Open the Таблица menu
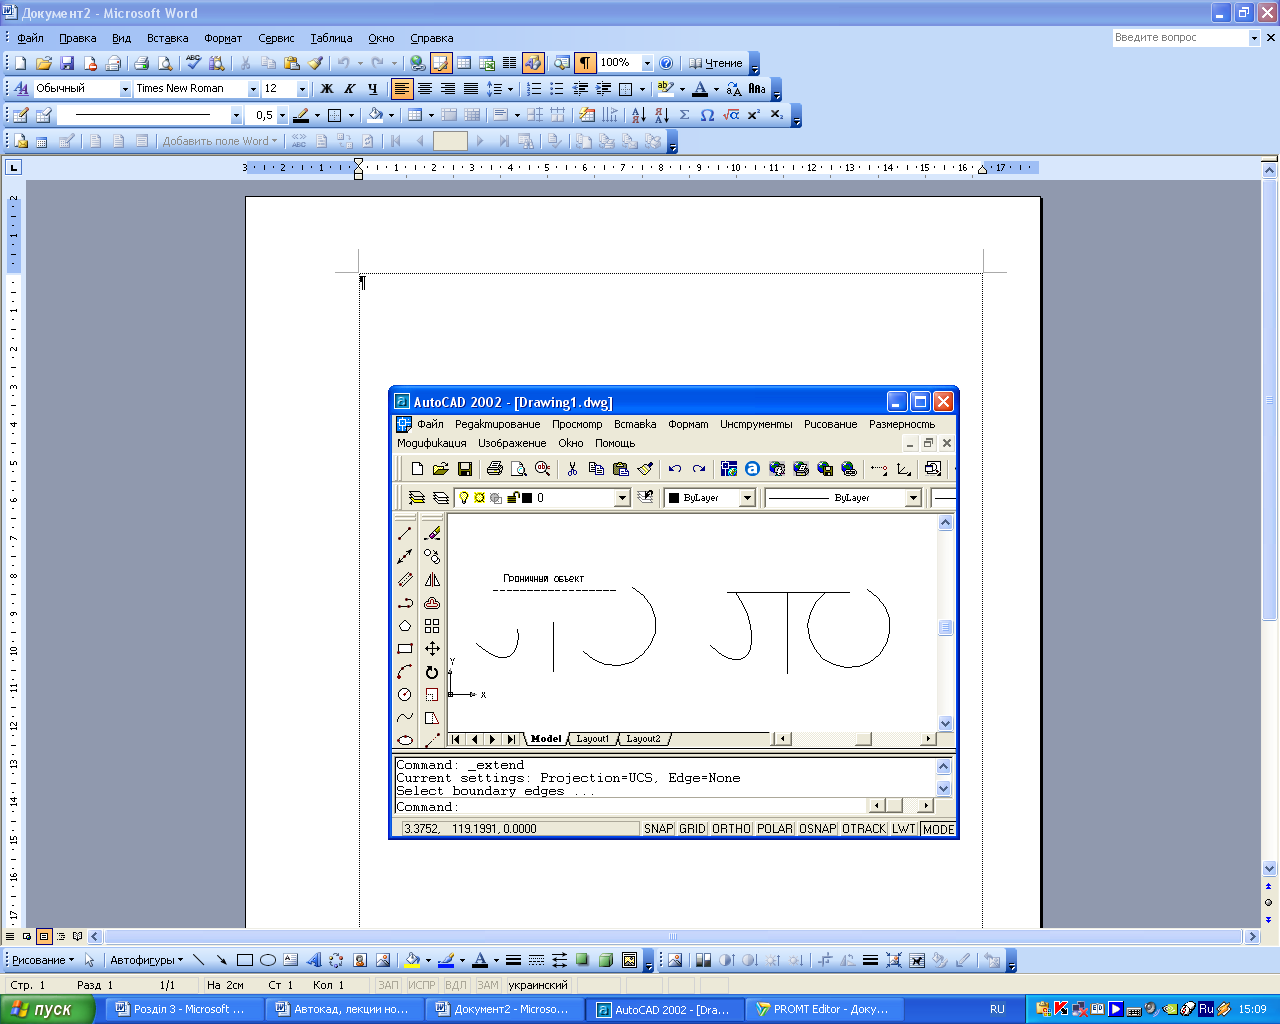Screen dimensions: 1280x1024 (331, 38)
